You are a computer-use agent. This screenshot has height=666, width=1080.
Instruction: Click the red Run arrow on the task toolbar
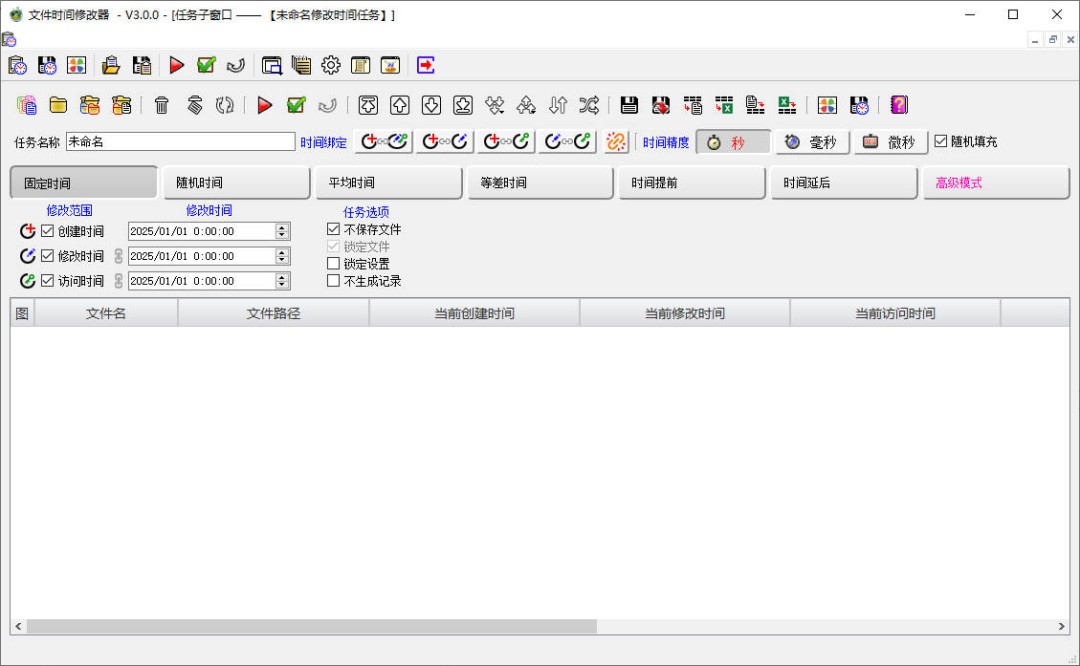pos(264,105)
